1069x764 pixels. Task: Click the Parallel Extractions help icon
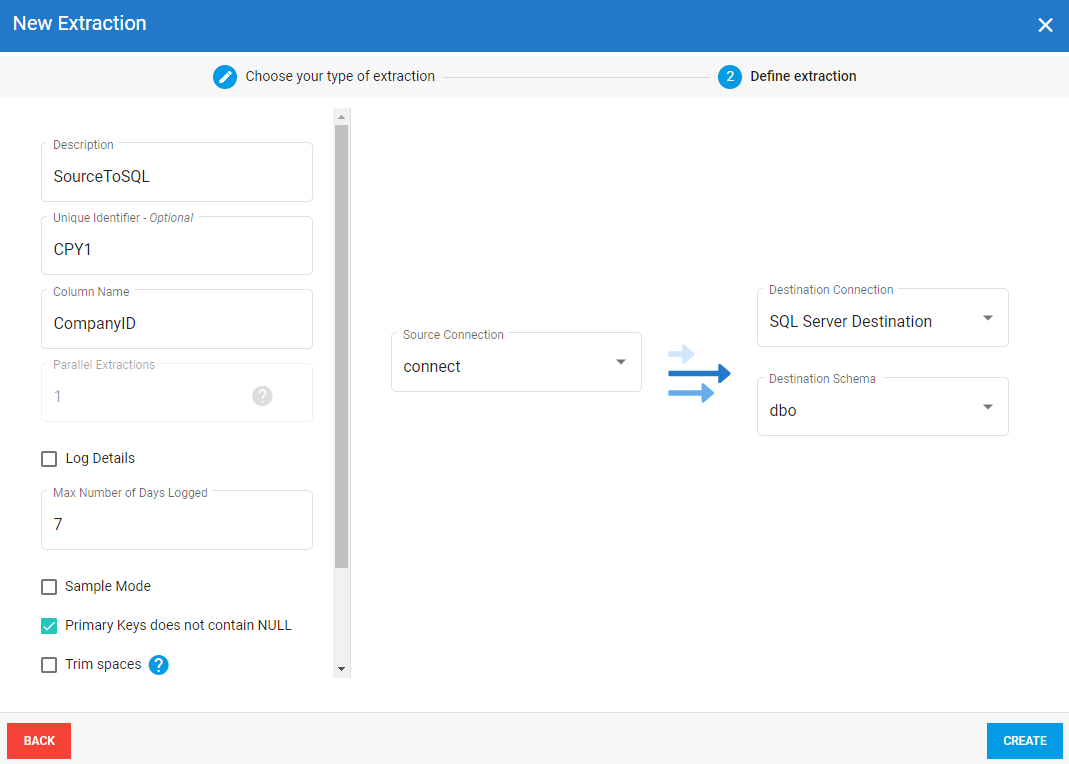pyautogui.click(x=262, y=396)
